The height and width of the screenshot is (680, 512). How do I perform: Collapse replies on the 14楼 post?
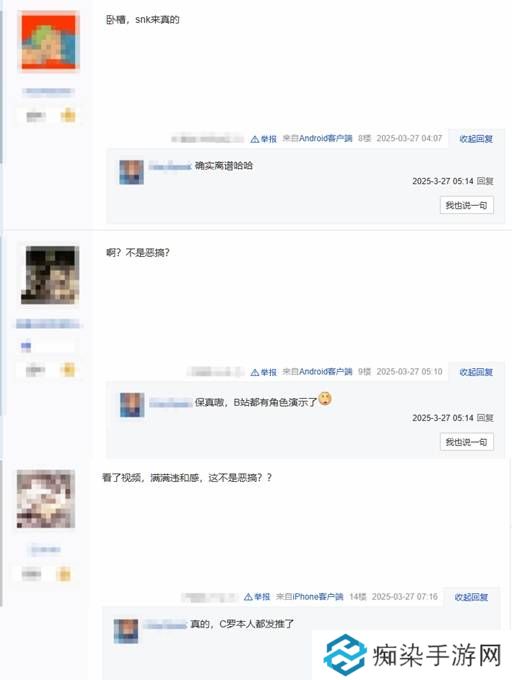tap(471, 597)
